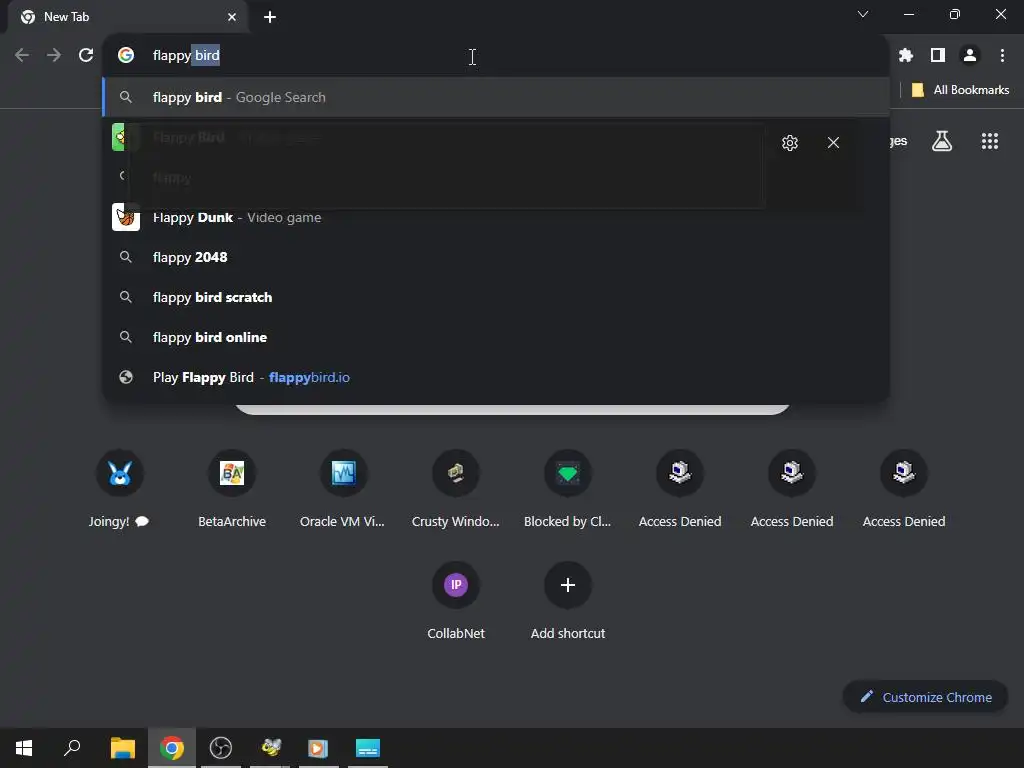Toggle the side panel icon
Screen dimensions: 1024x768
(937, 56)
